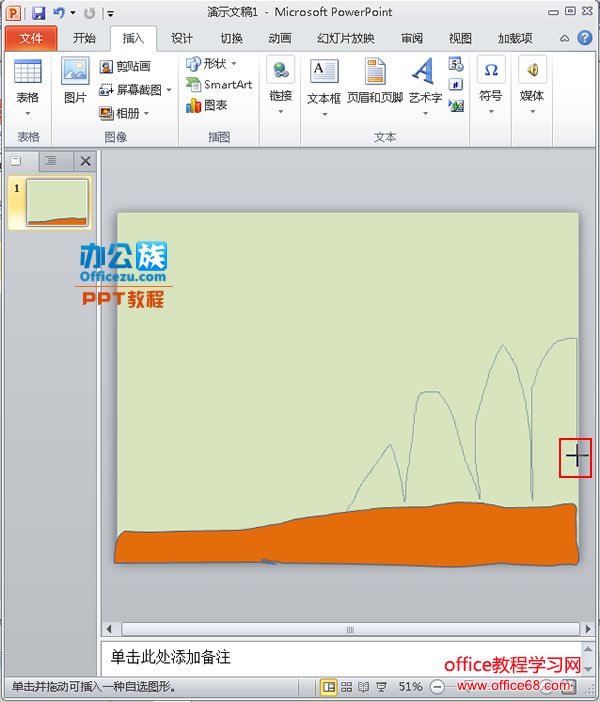Image resolution: width=600 pixels, height=702 pixels.
Task: Click the 页眉和页脚 header footer icon
Action: [x=375, y=71]
